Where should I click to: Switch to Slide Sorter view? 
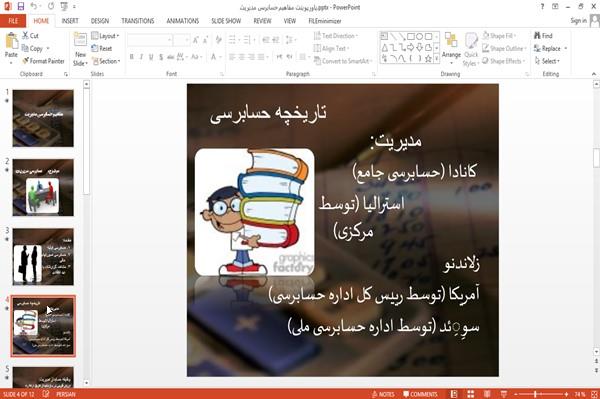tap(471, 394)
